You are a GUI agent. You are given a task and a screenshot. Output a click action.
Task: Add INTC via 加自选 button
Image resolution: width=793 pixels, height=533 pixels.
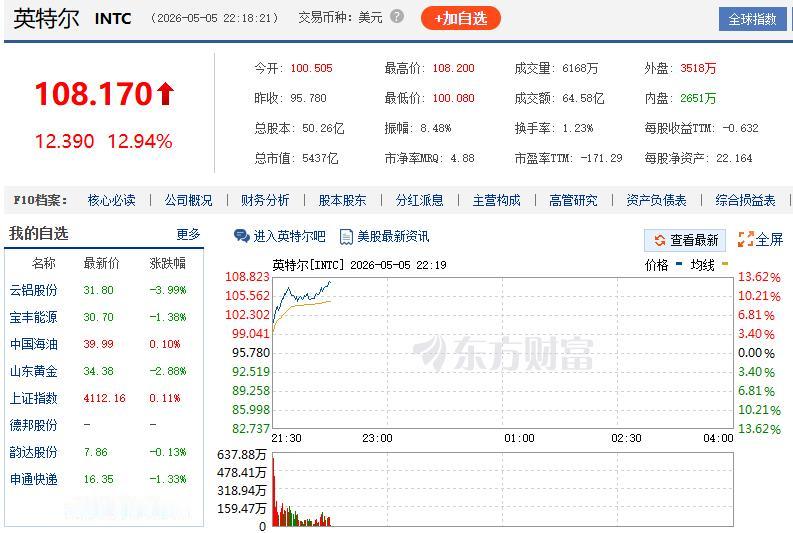(461, 19)
